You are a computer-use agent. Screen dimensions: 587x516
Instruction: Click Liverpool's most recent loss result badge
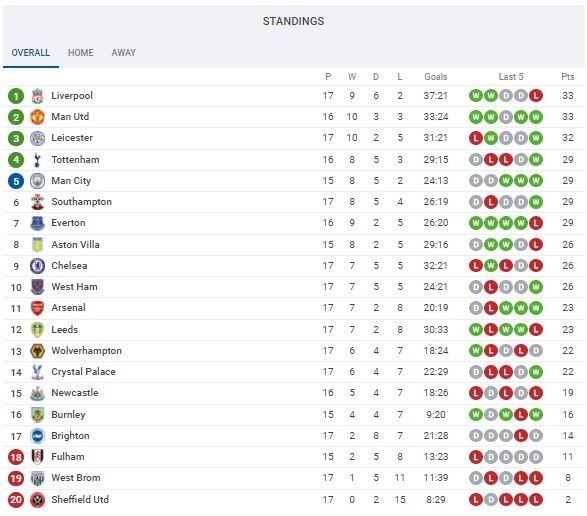[536, 96]
